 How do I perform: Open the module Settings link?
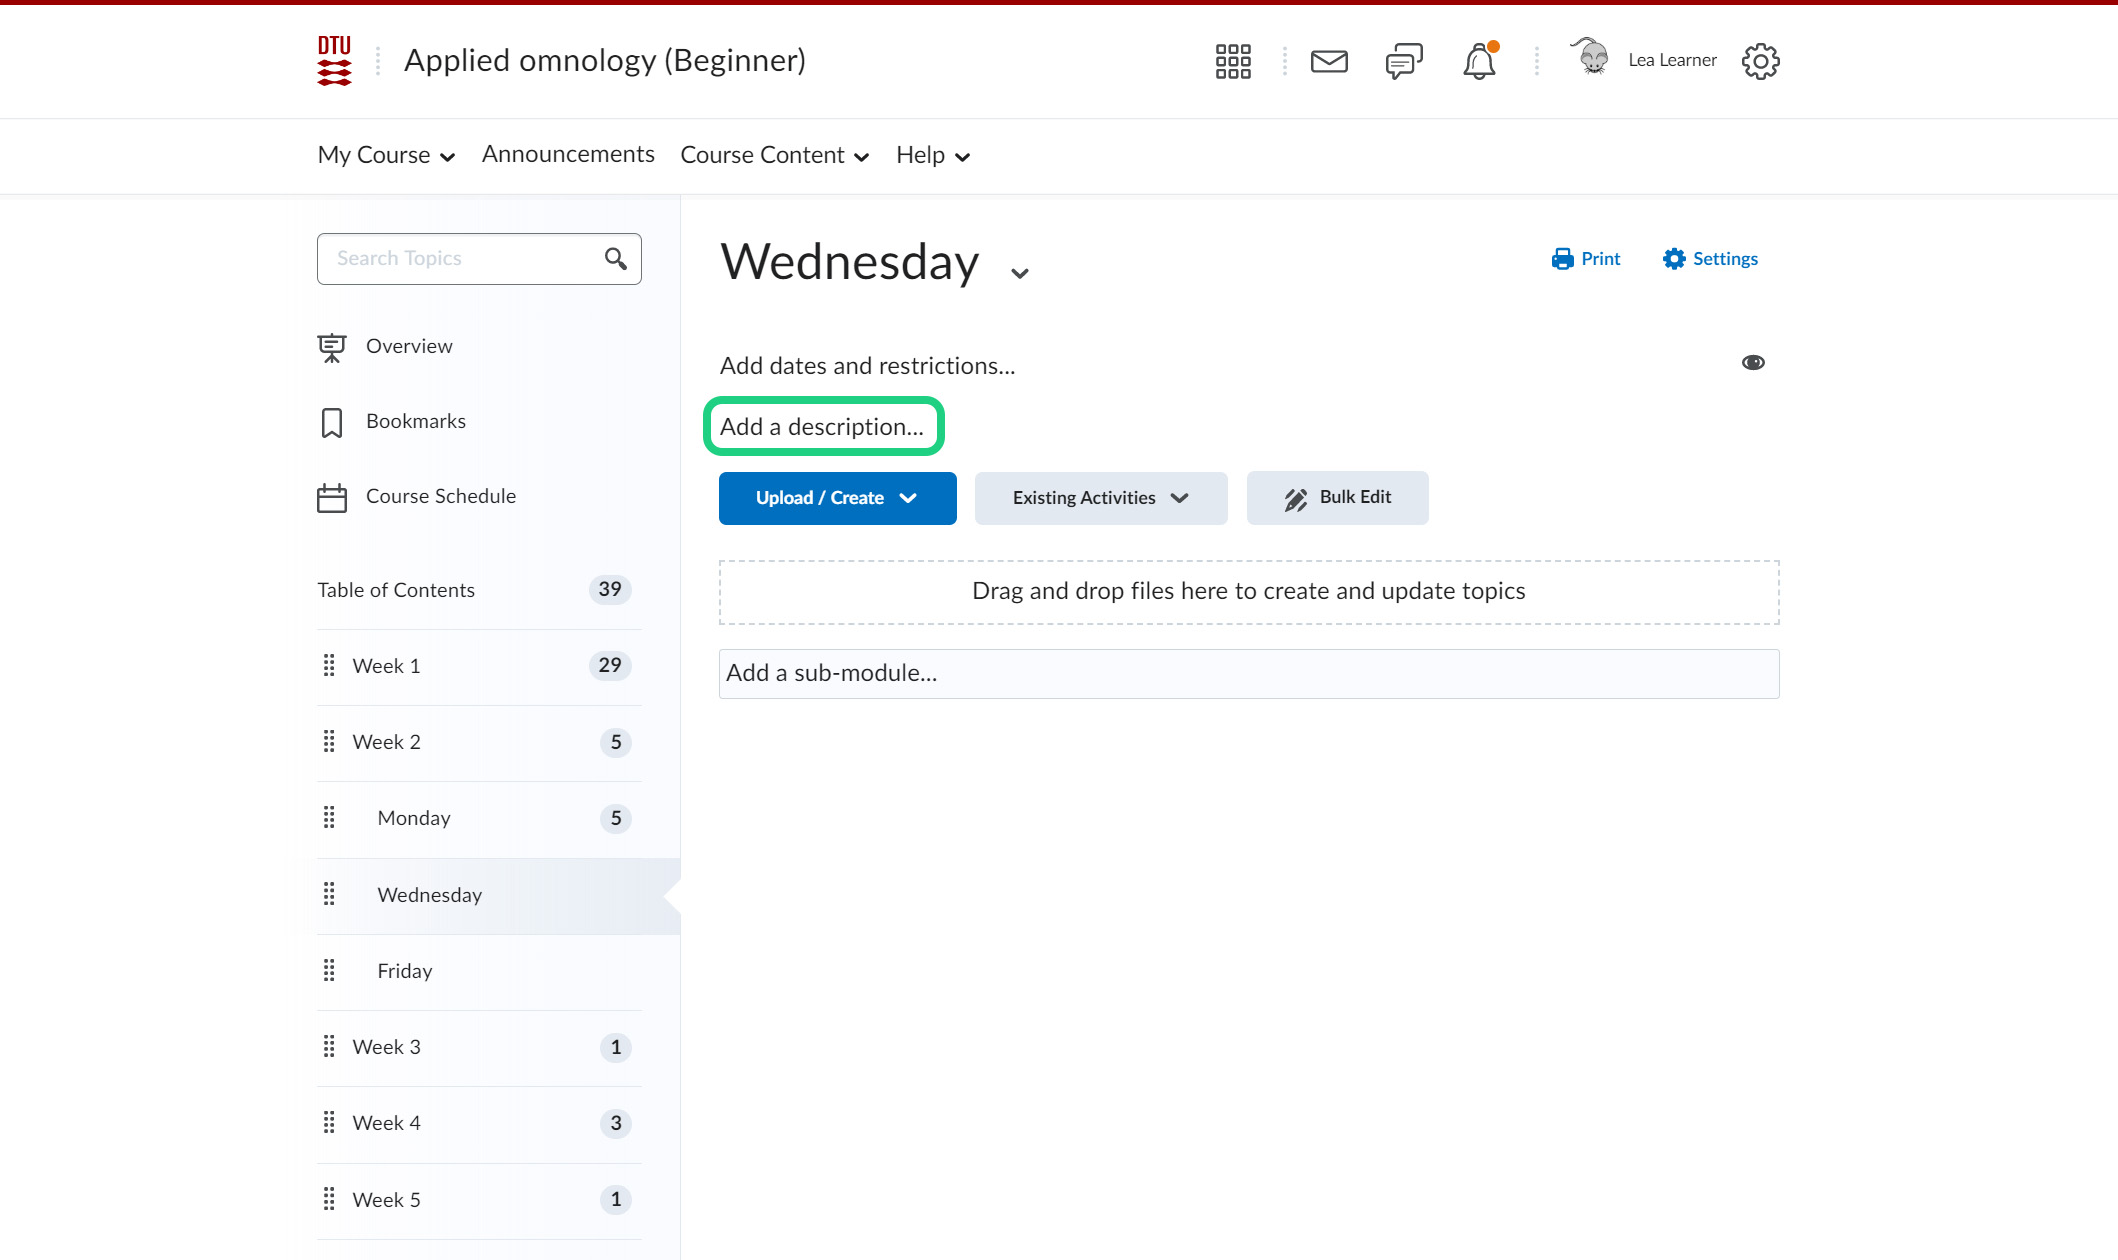coord(1710,259)
